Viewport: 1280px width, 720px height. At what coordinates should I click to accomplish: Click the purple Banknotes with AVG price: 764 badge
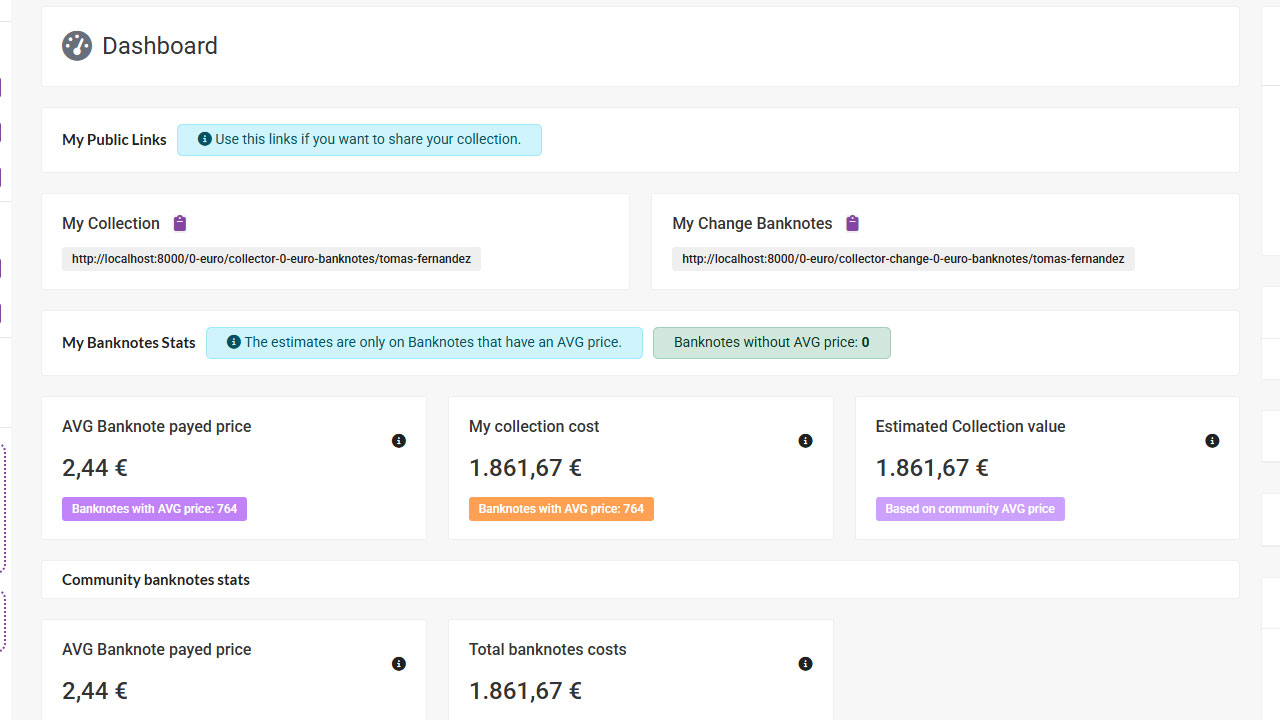(x=154, y=509)
